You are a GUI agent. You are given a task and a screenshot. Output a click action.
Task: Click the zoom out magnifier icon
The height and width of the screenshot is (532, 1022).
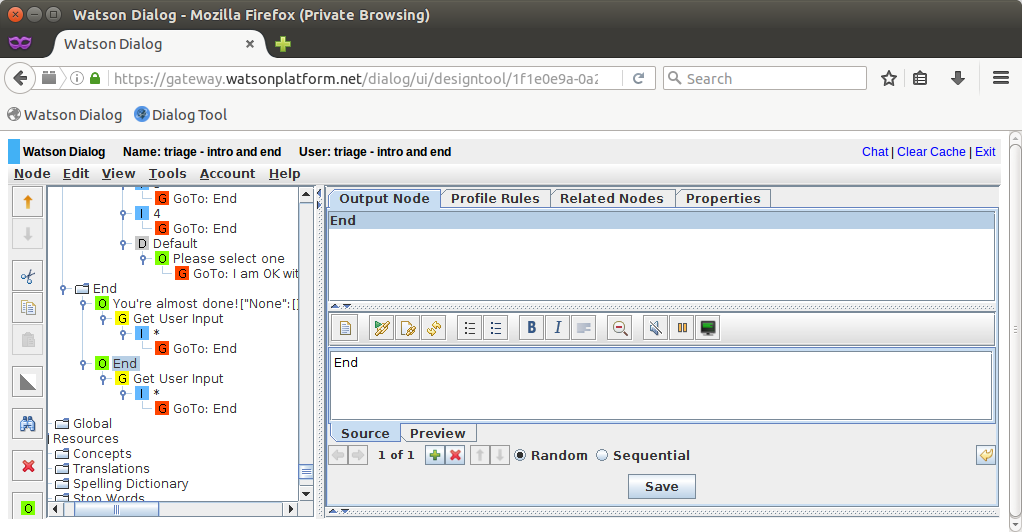(x=620, y=328)
